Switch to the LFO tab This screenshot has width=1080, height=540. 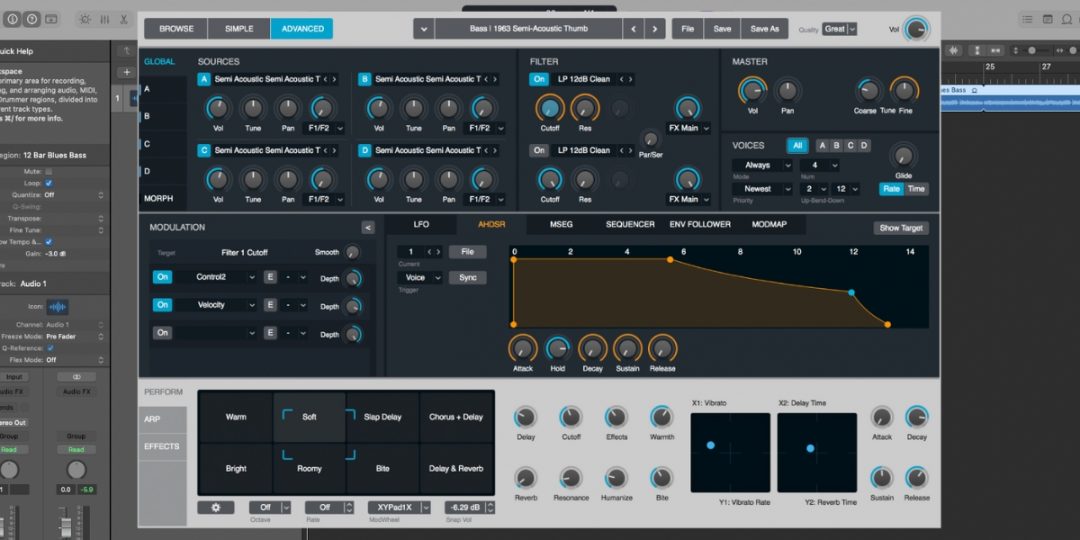[x=421, y=225]
